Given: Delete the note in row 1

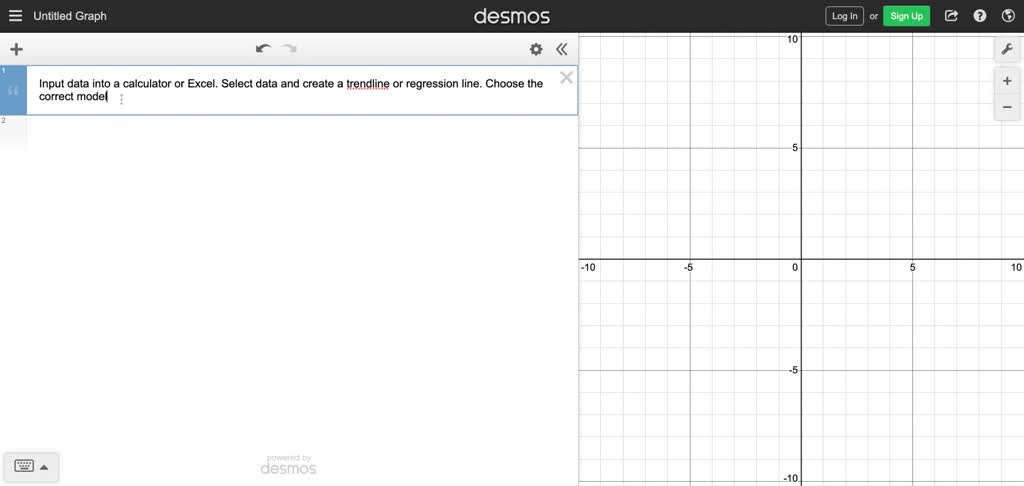Looking at the screenshot, I should 566,78.
